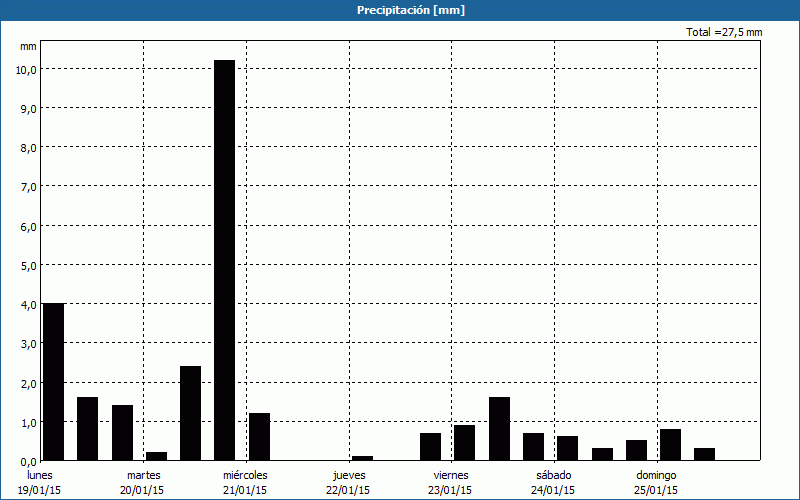Select the 'miércoles 21/01/15' date label
Viewport: 800px width, 500px height.
point(245,482)
